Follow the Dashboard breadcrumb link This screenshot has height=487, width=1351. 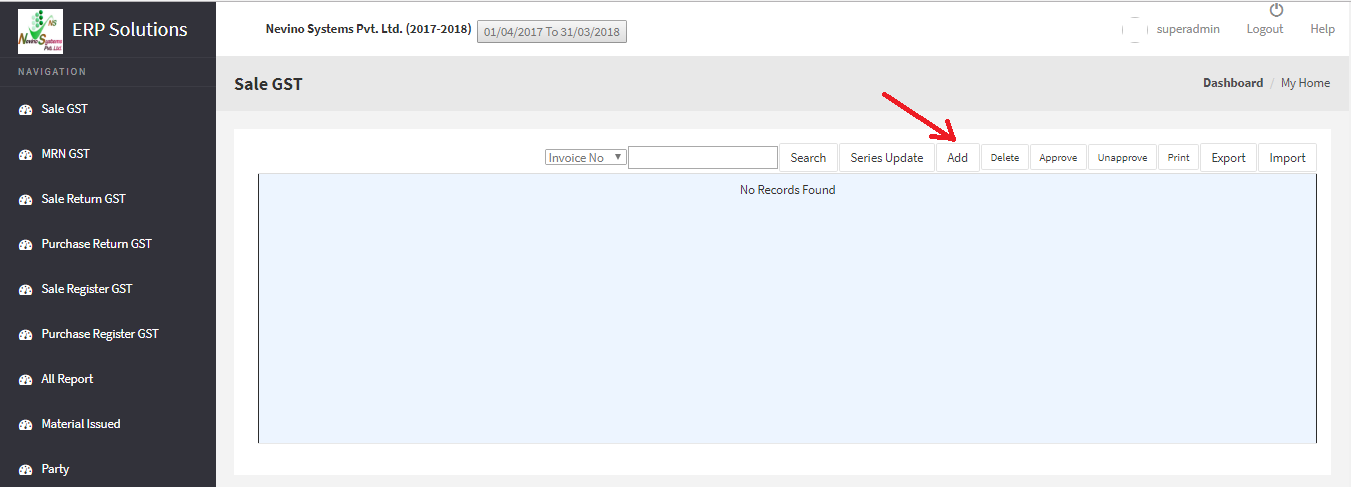pyautogui.click(x=1232, y=83)
